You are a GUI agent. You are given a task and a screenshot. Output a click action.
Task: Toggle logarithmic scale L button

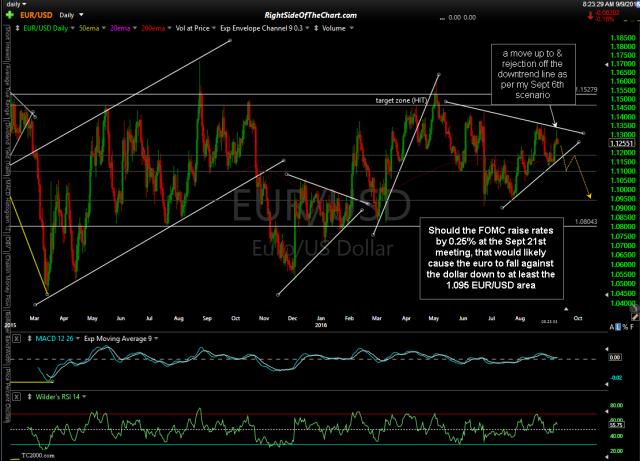pos(618,327)
